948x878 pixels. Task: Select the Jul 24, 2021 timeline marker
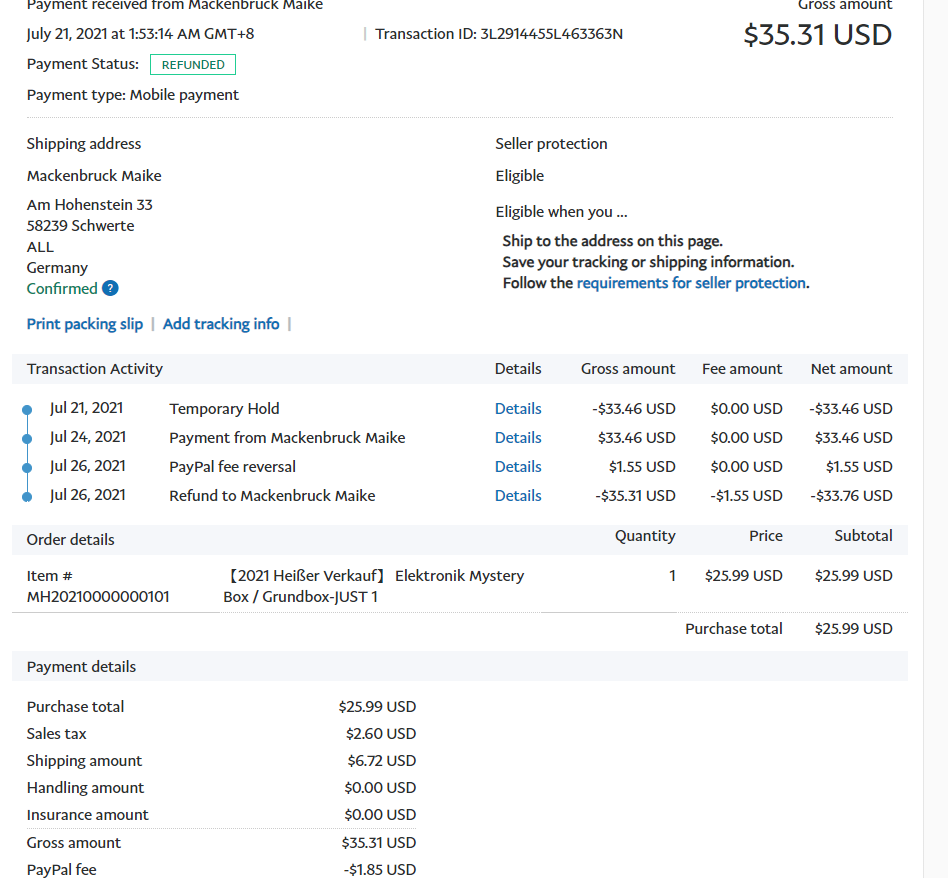pyautogui.click(x=27, y=439)
